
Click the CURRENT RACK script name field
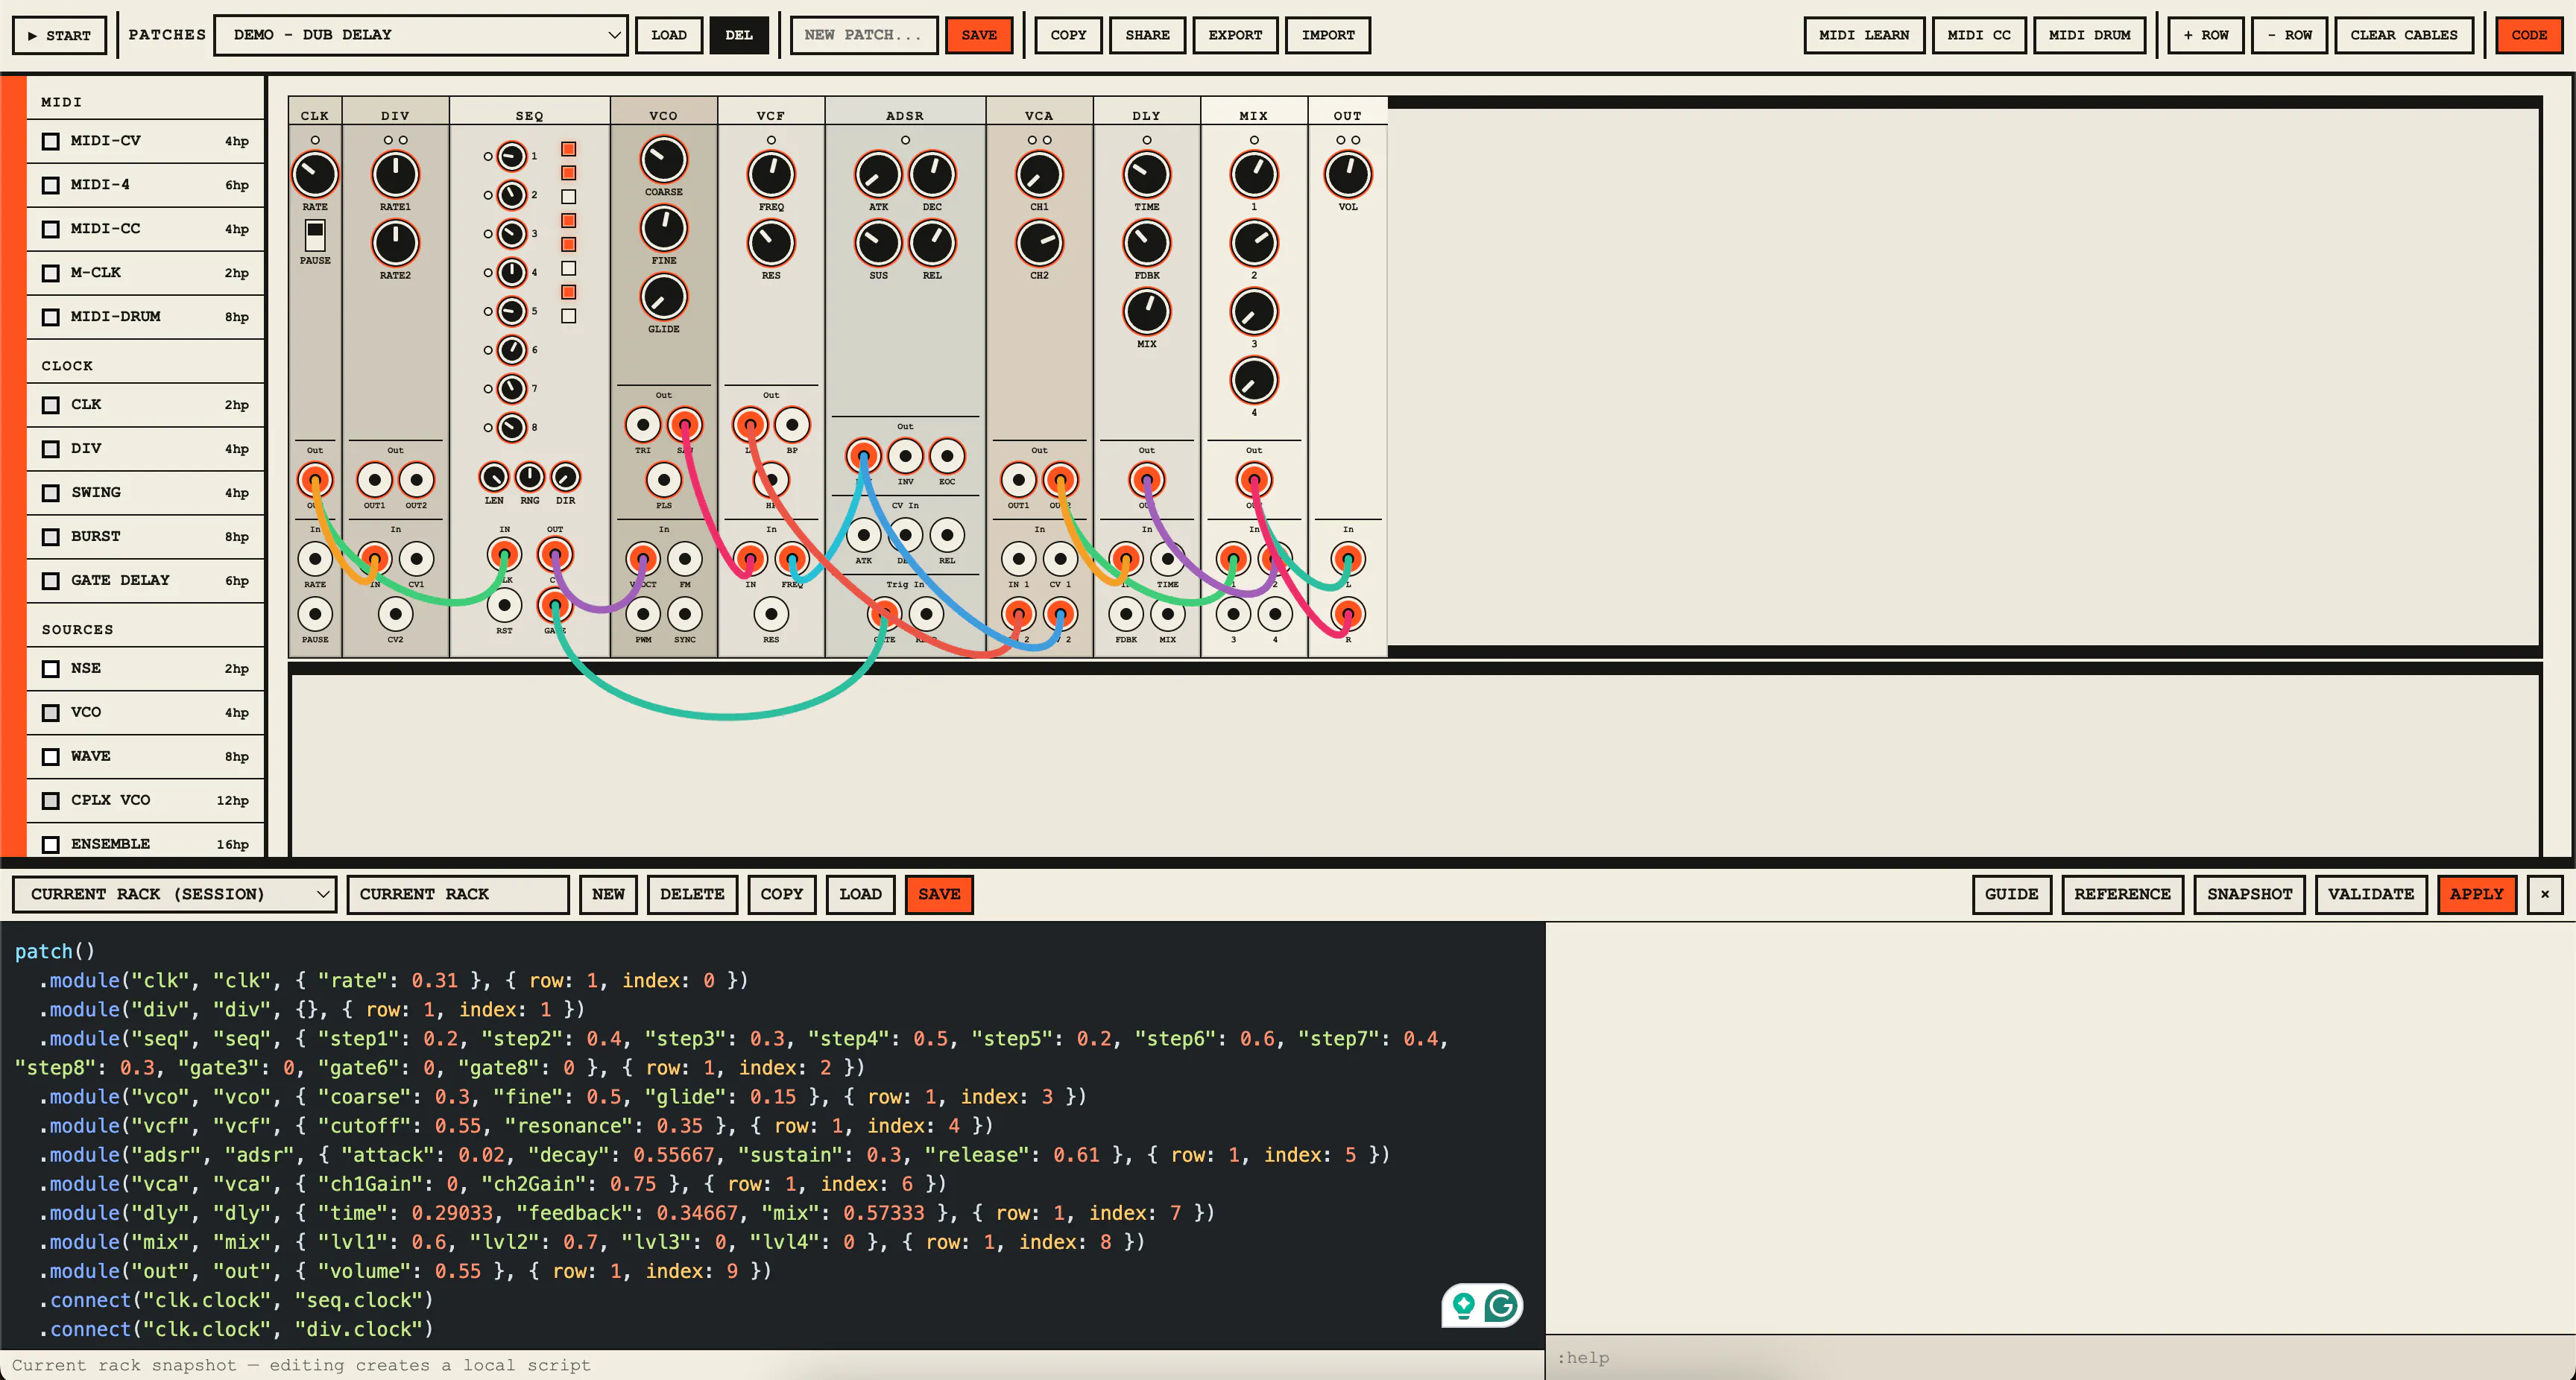pos(458,894)
